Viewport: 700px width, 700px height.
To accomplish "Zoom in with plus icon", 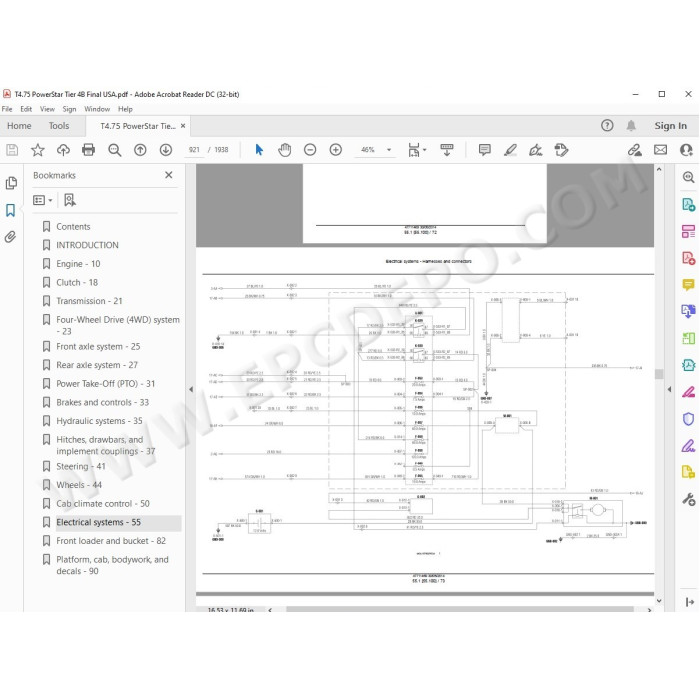I will 336,150.
